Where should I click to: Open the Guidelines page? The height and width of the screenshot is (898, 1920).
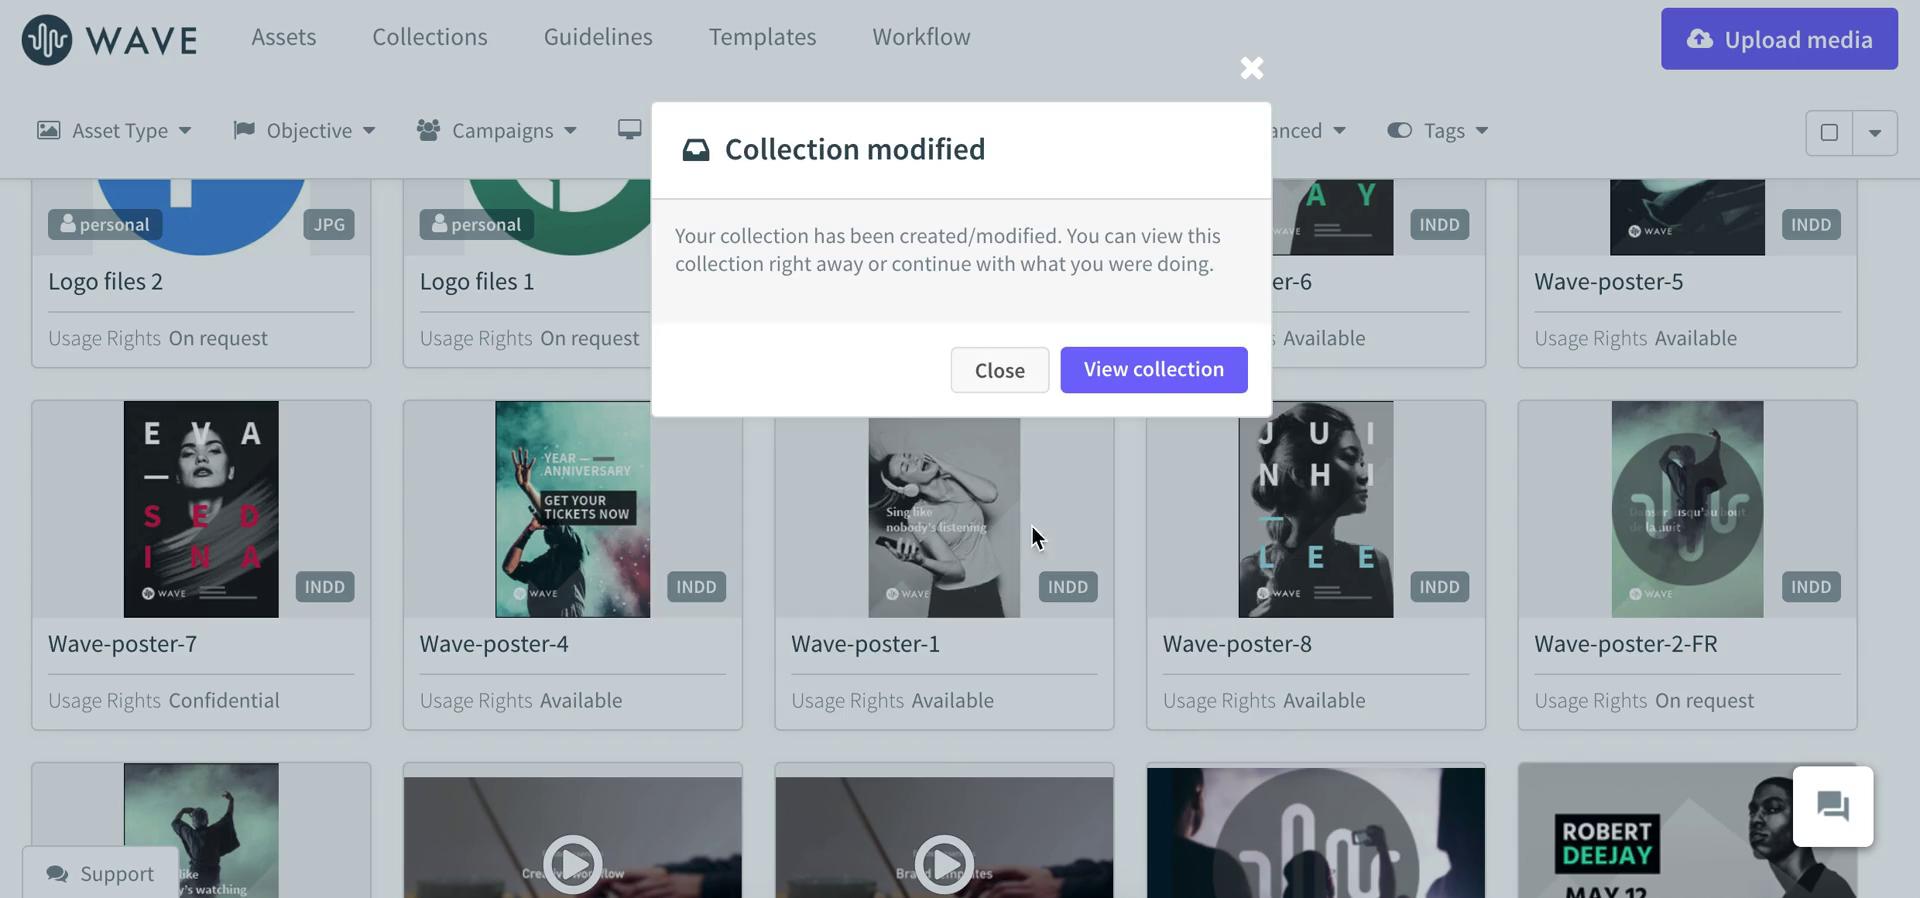tap(598, 37)
